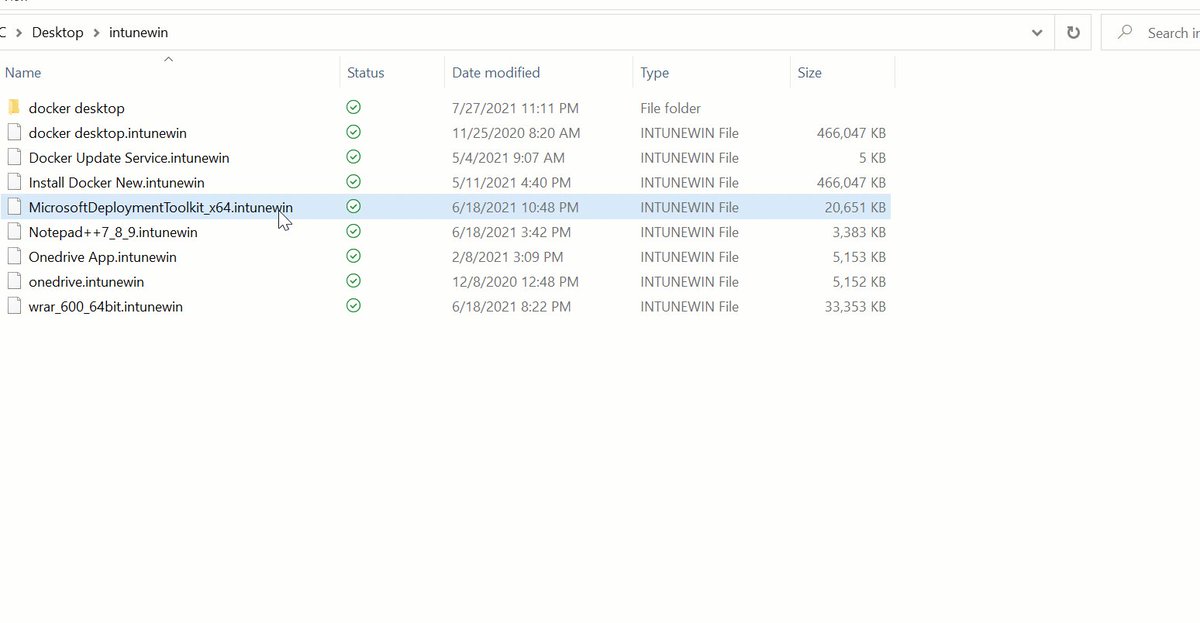The width and height of the screenshot is (1200, 623).
Task: Click size value 33,353 KB
Action: coord(855,307)
